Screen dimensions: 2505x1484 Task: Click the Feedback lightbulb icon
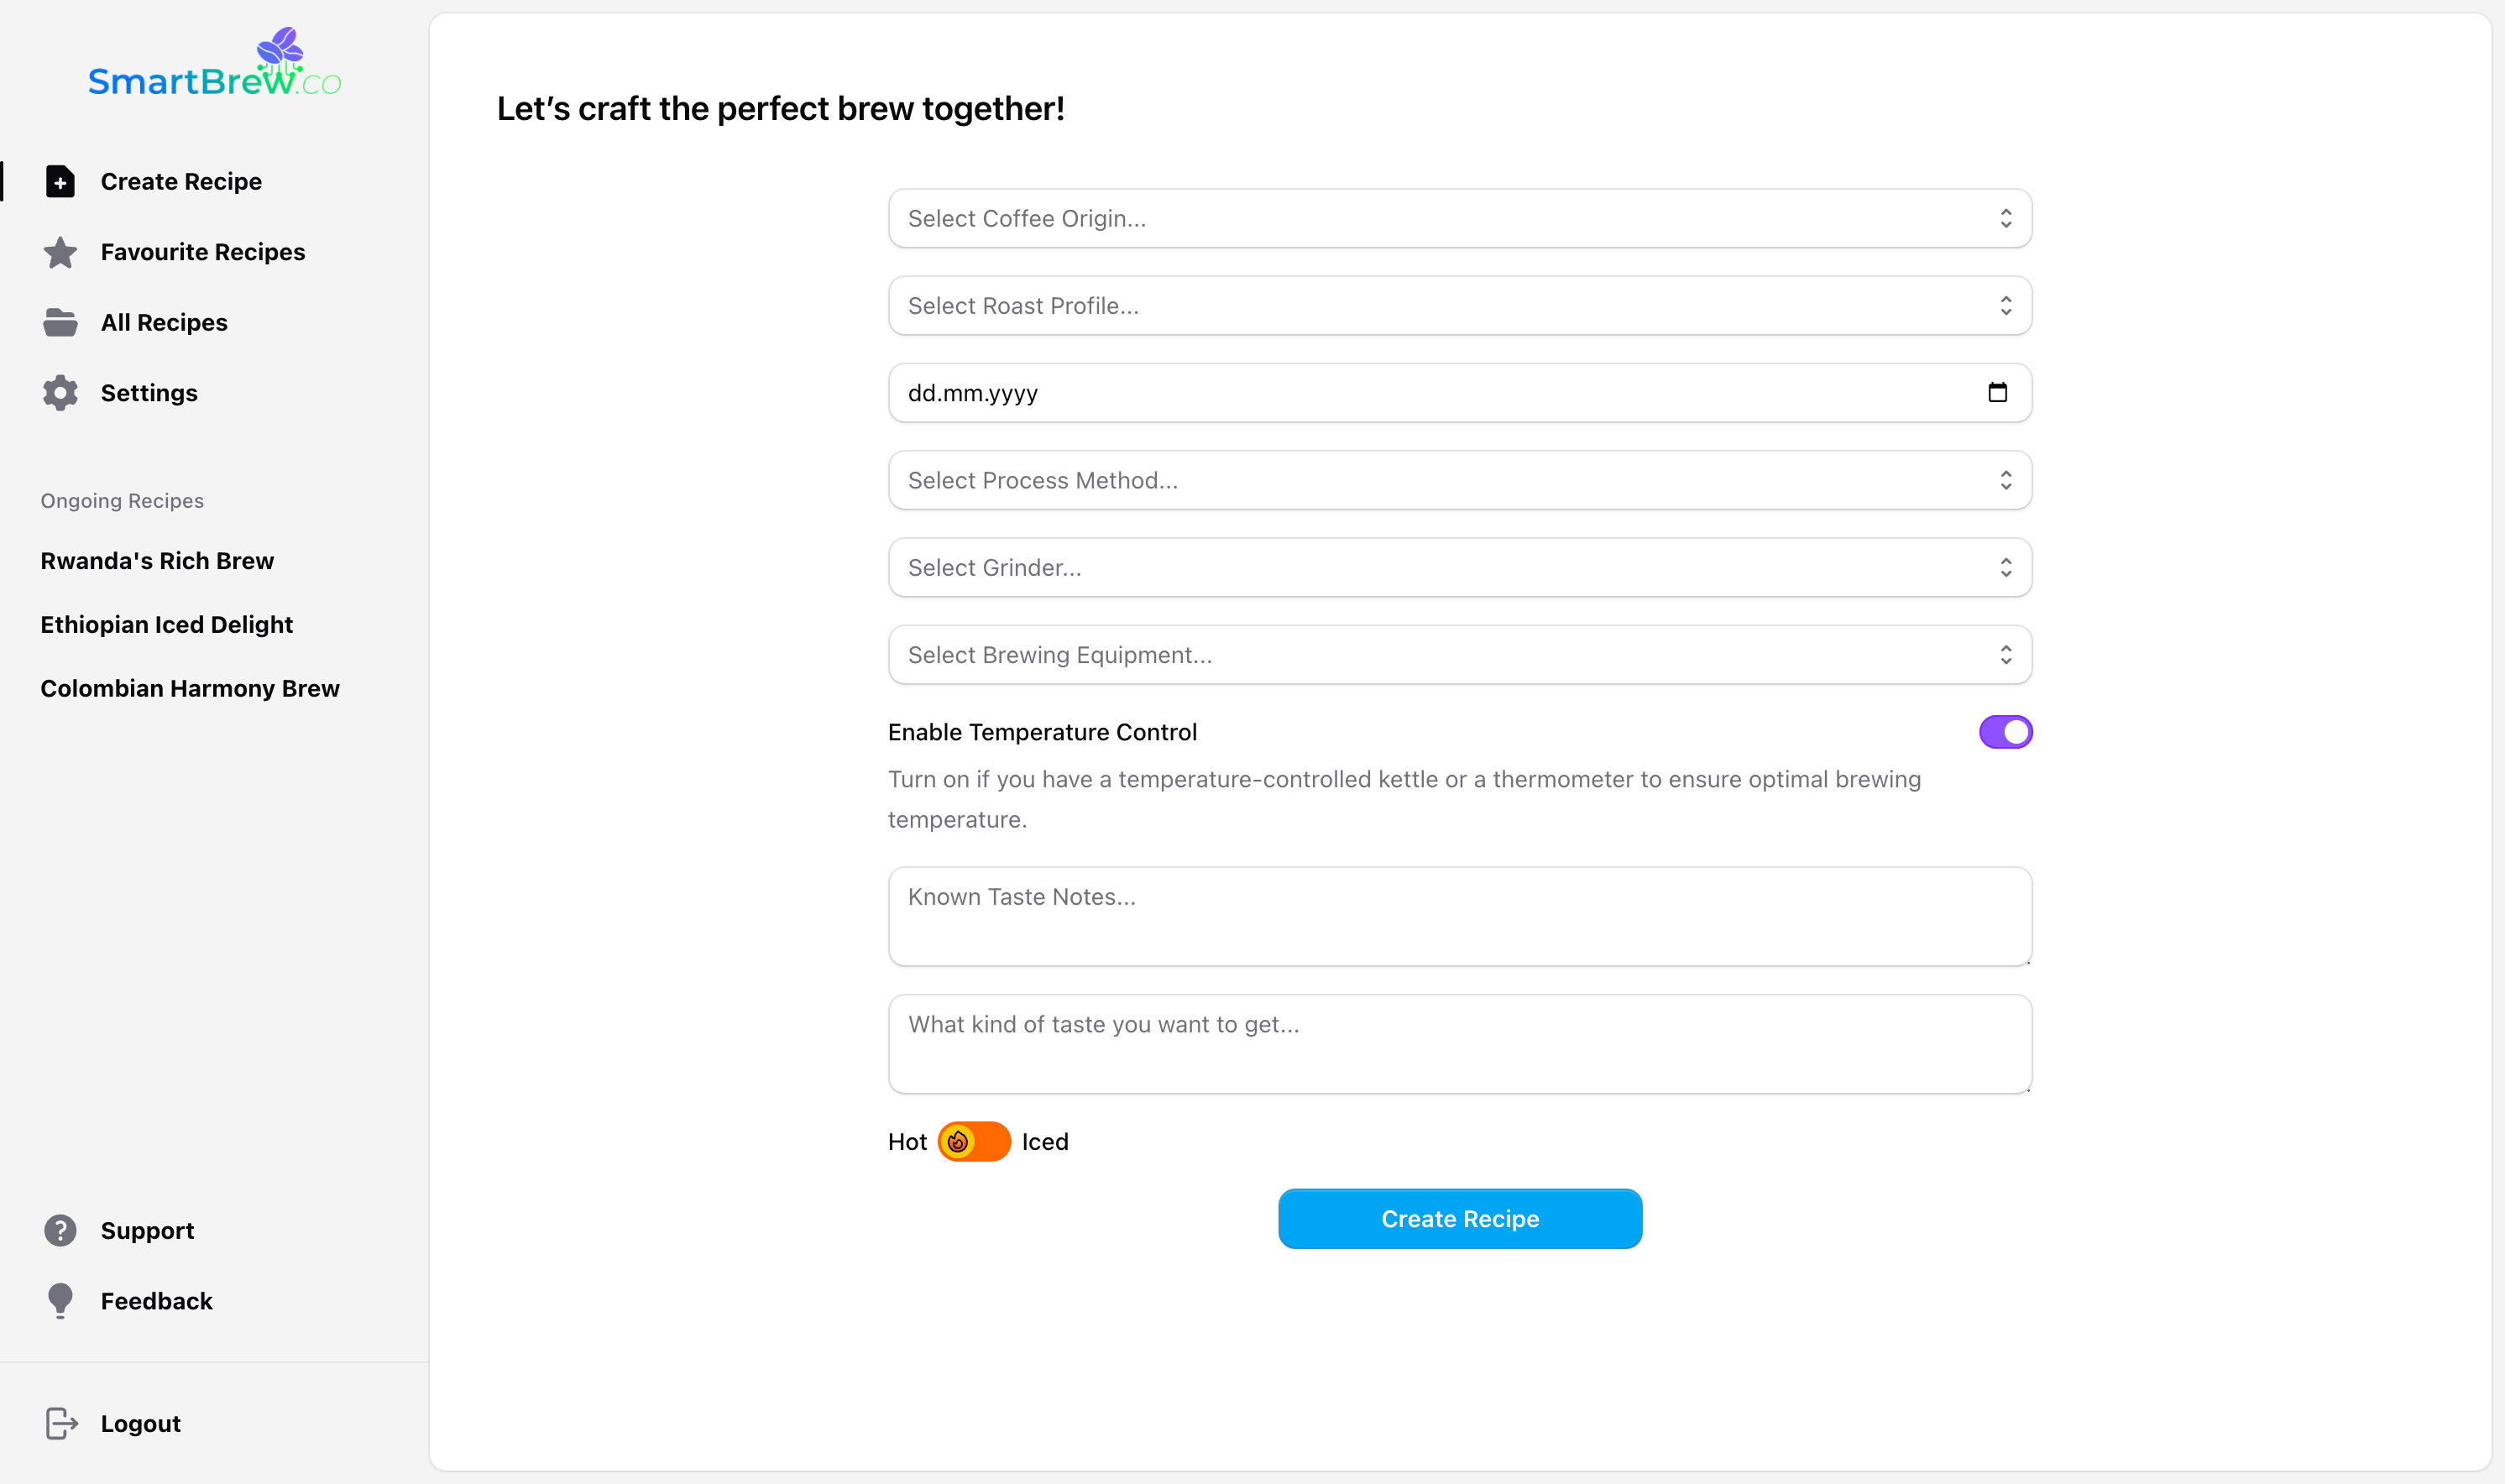pos(60,1300)
